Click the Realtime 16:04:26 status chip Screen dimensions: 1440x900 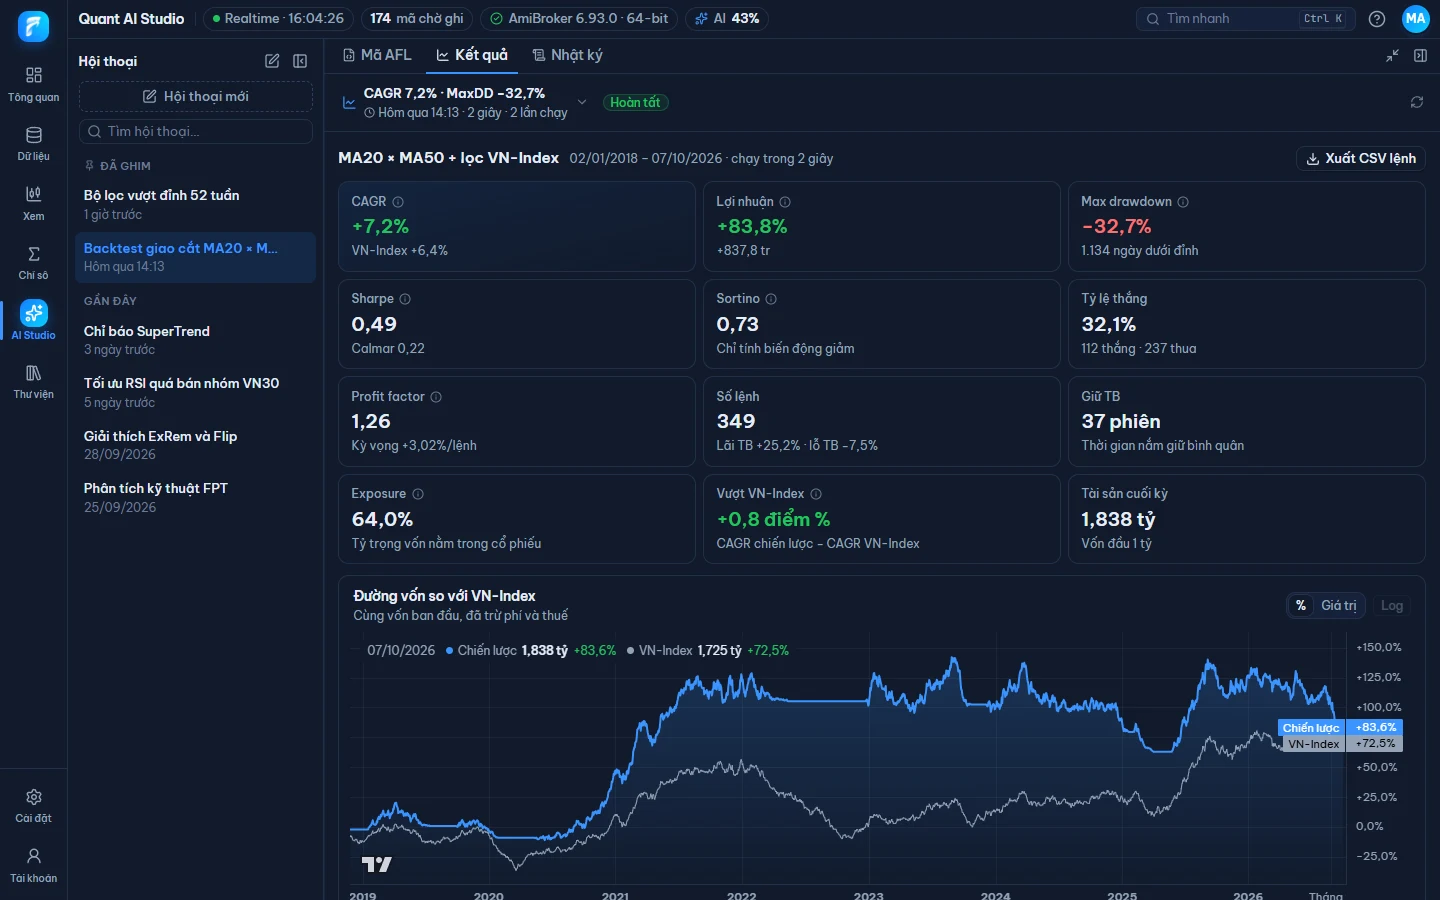coord(278,19)
